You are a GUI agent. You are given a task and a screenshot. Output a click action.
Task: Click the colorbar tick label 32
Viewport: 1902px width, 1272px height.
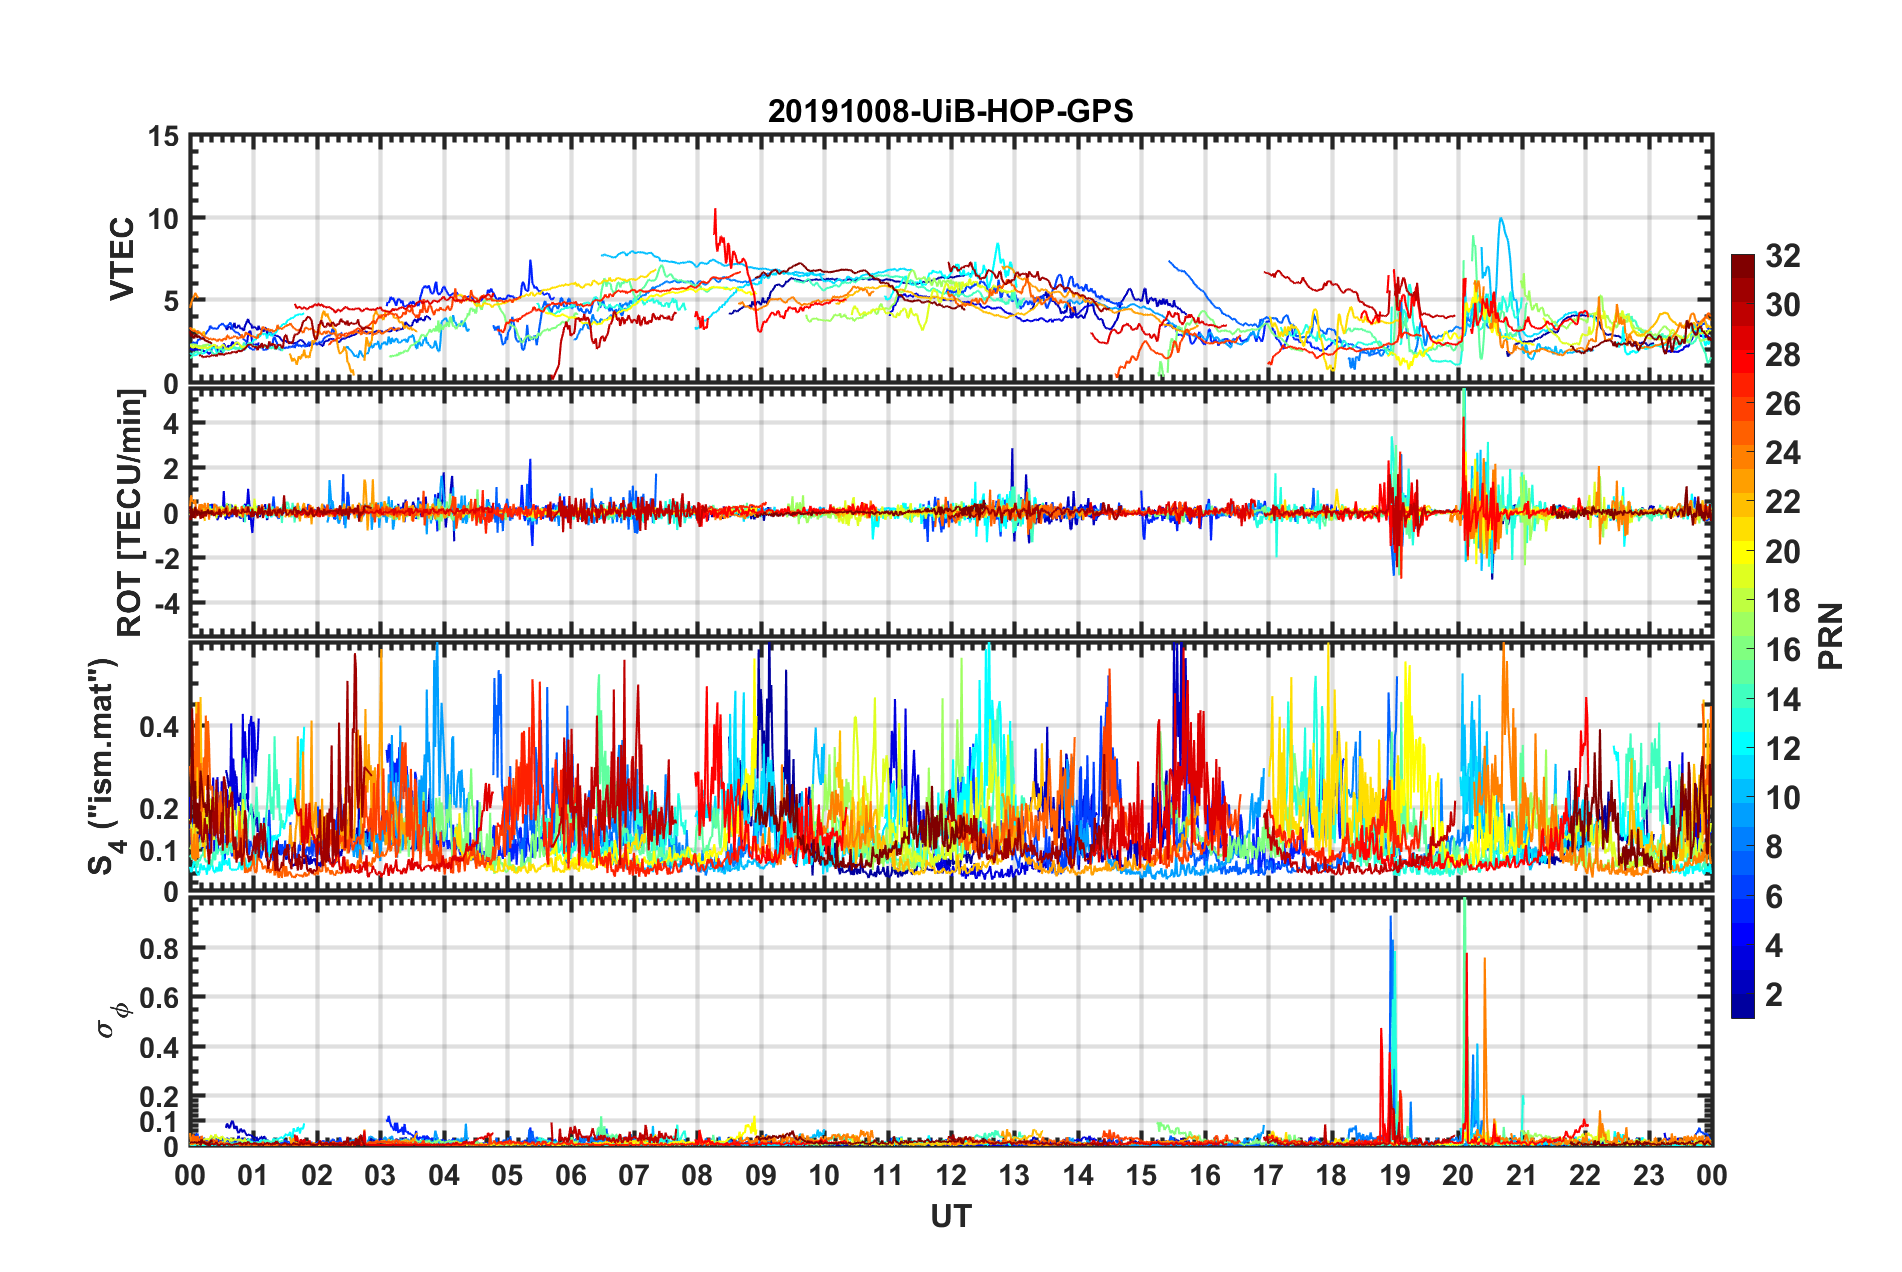pyautogui.click(x=1783, y=256)
